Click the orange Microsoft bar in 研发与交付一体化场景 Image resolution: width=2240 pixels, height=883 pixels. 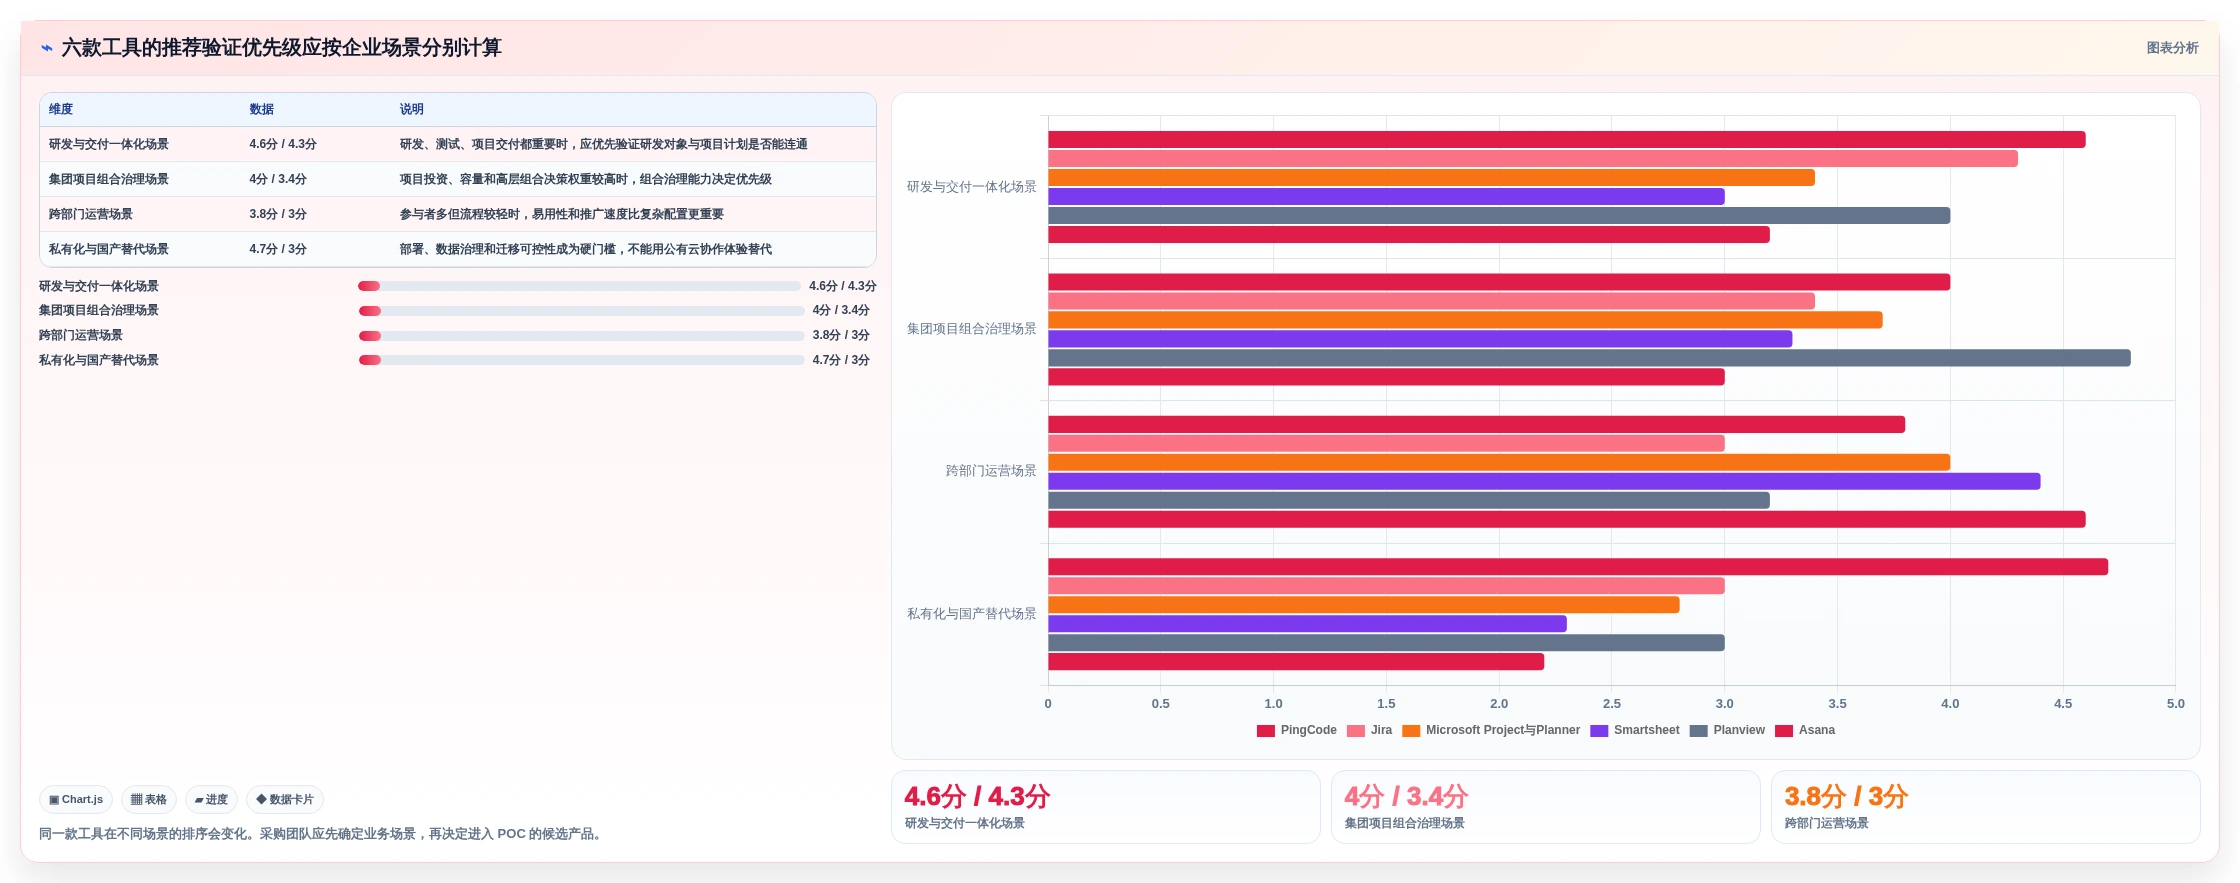coord(1431,178)
